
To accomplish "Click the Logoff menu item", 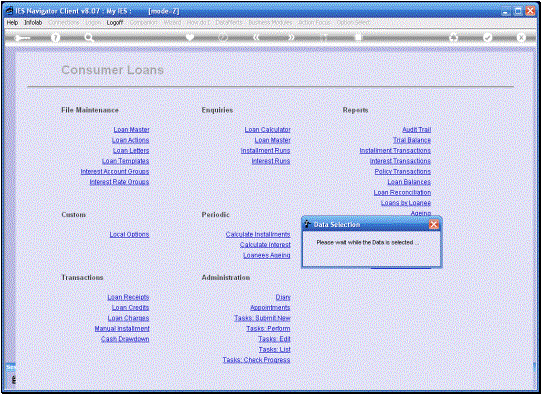I will tap(115, 22).
